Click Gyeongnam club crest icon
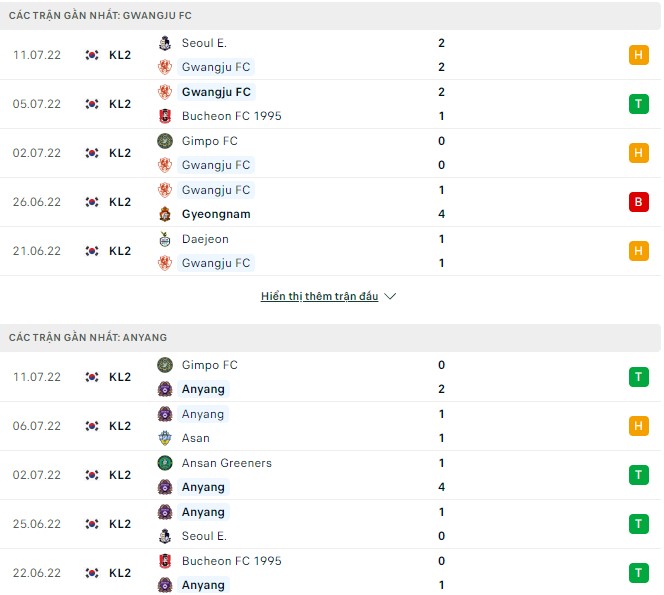Viewport: 664px width, 595px height. tap(165, 214)
